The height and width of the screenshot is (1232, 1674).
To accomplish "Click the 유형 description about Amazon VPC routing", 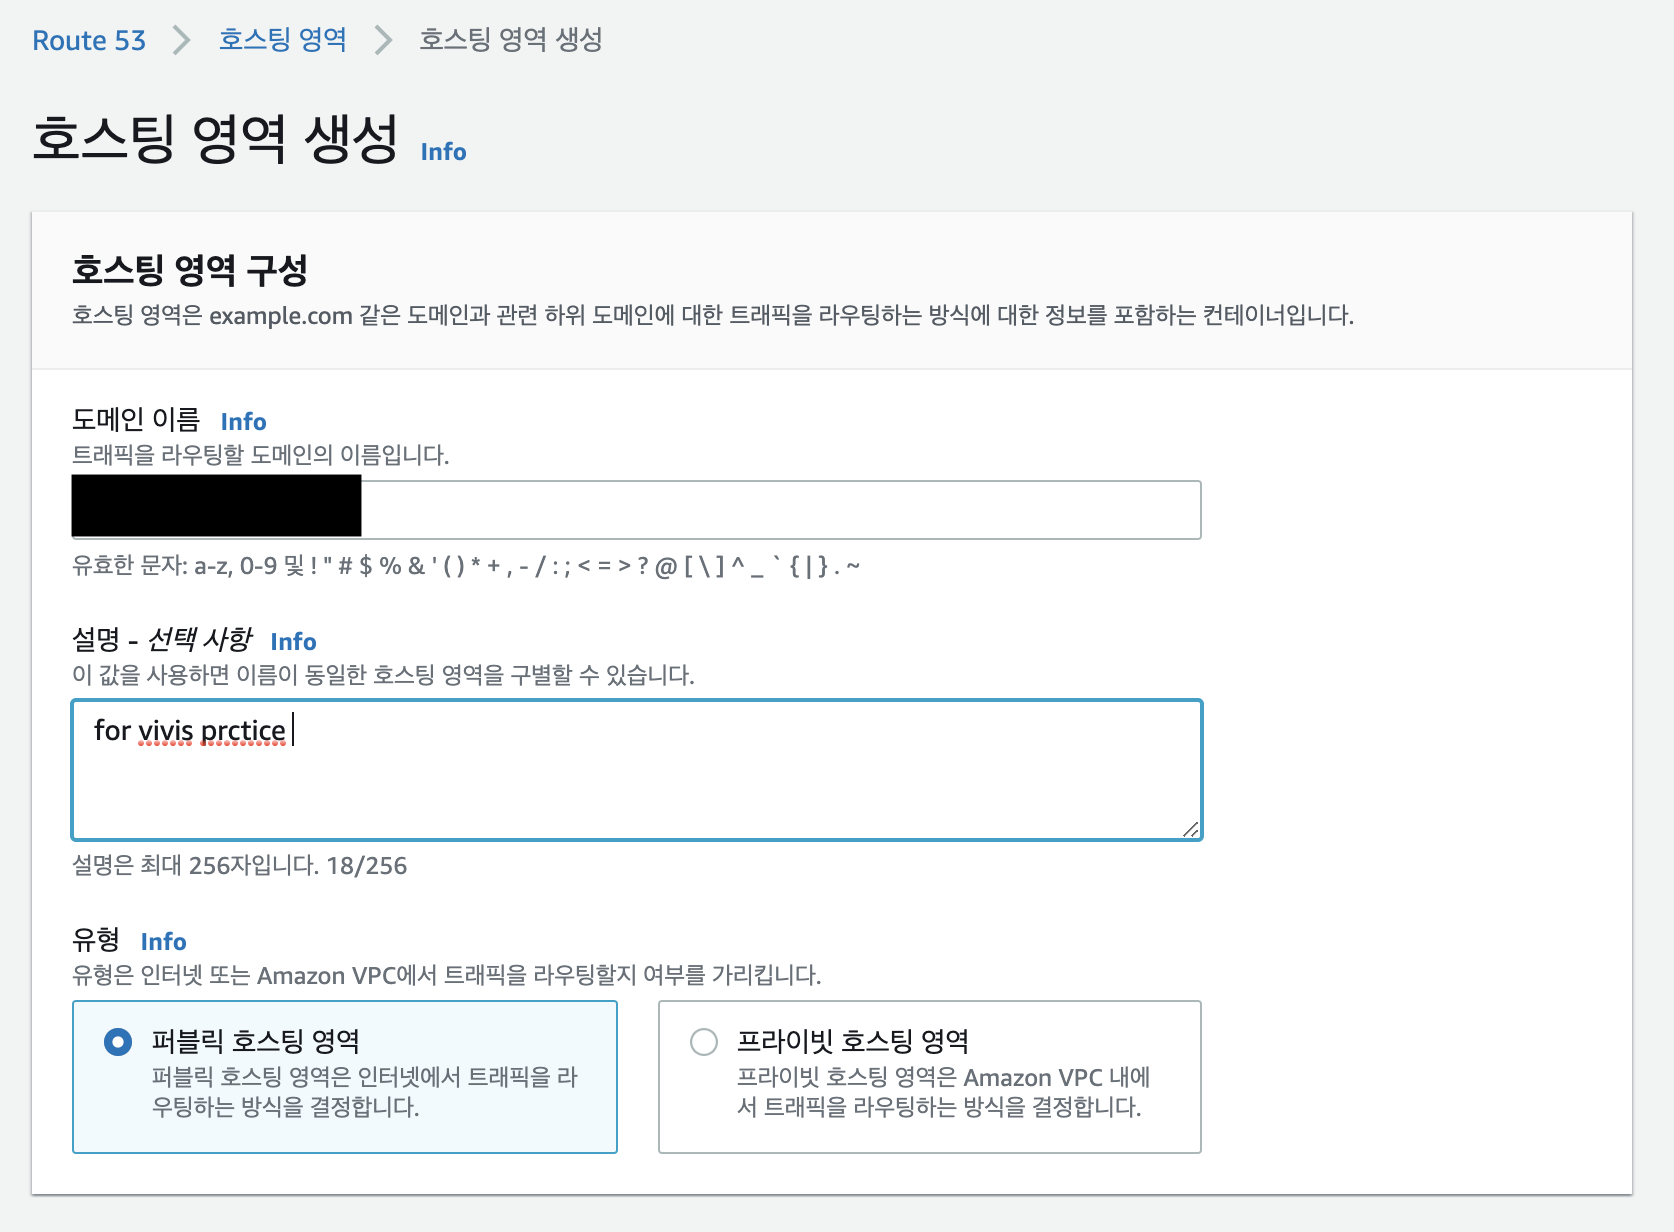I will pyautogui.click(x=447, y=975).
